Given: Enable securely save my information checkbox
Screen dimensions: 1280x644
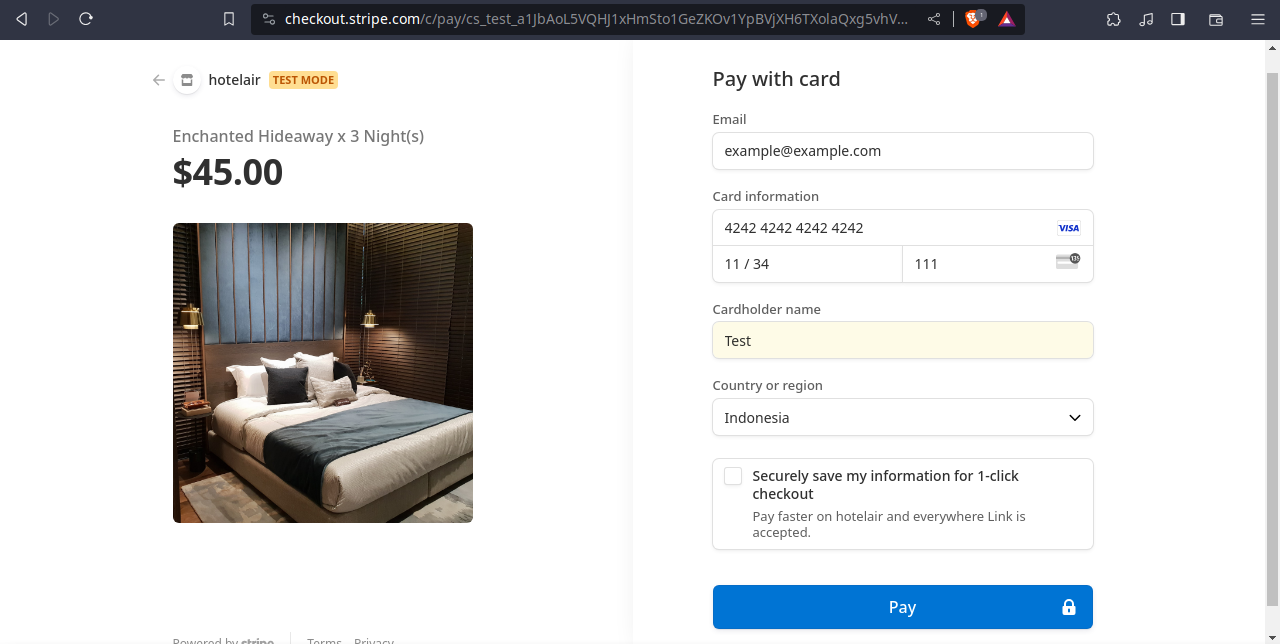Looking at the screenshot, I should [733, 476].
